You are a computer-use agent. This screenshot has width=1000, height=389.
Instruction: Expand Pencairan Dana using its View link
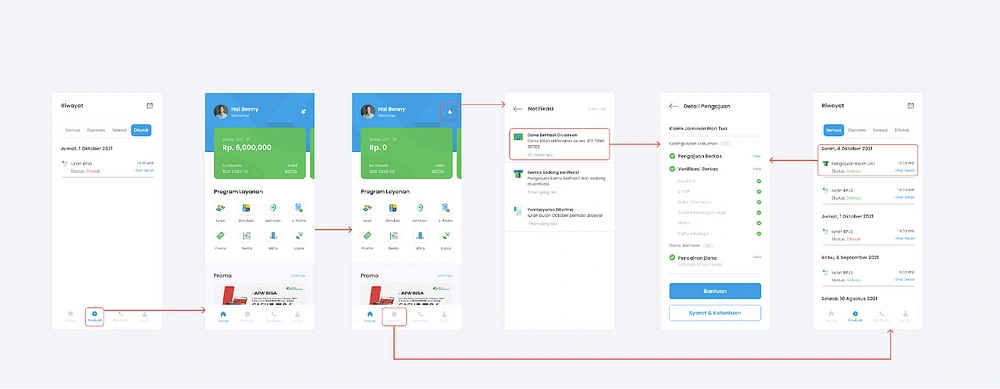click(756, 257)
